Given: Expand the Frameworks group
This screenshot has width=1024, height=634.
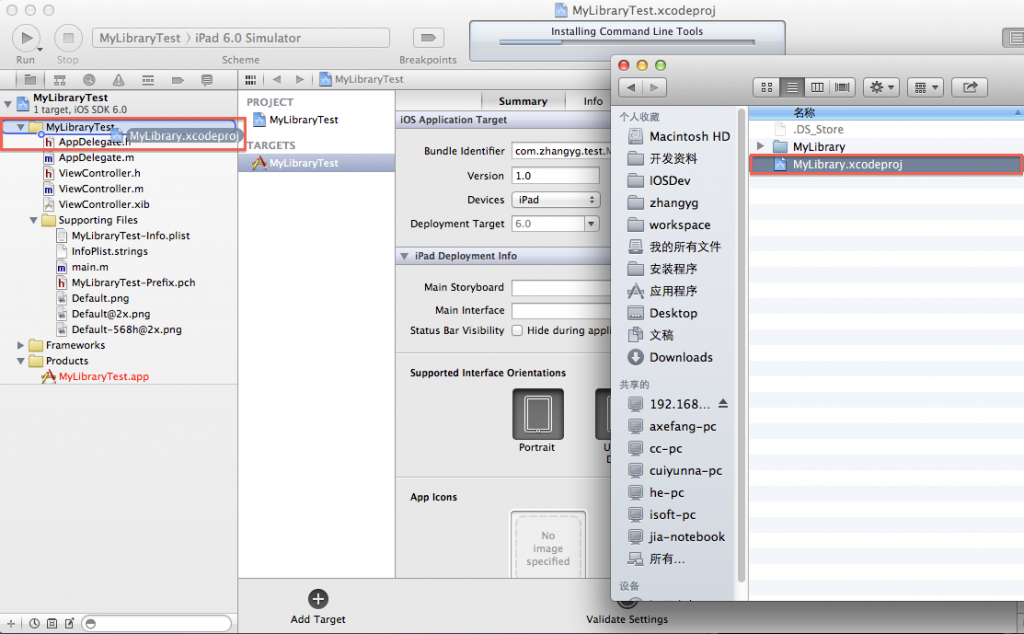Looking at the screenshot, I should point(21,345).
